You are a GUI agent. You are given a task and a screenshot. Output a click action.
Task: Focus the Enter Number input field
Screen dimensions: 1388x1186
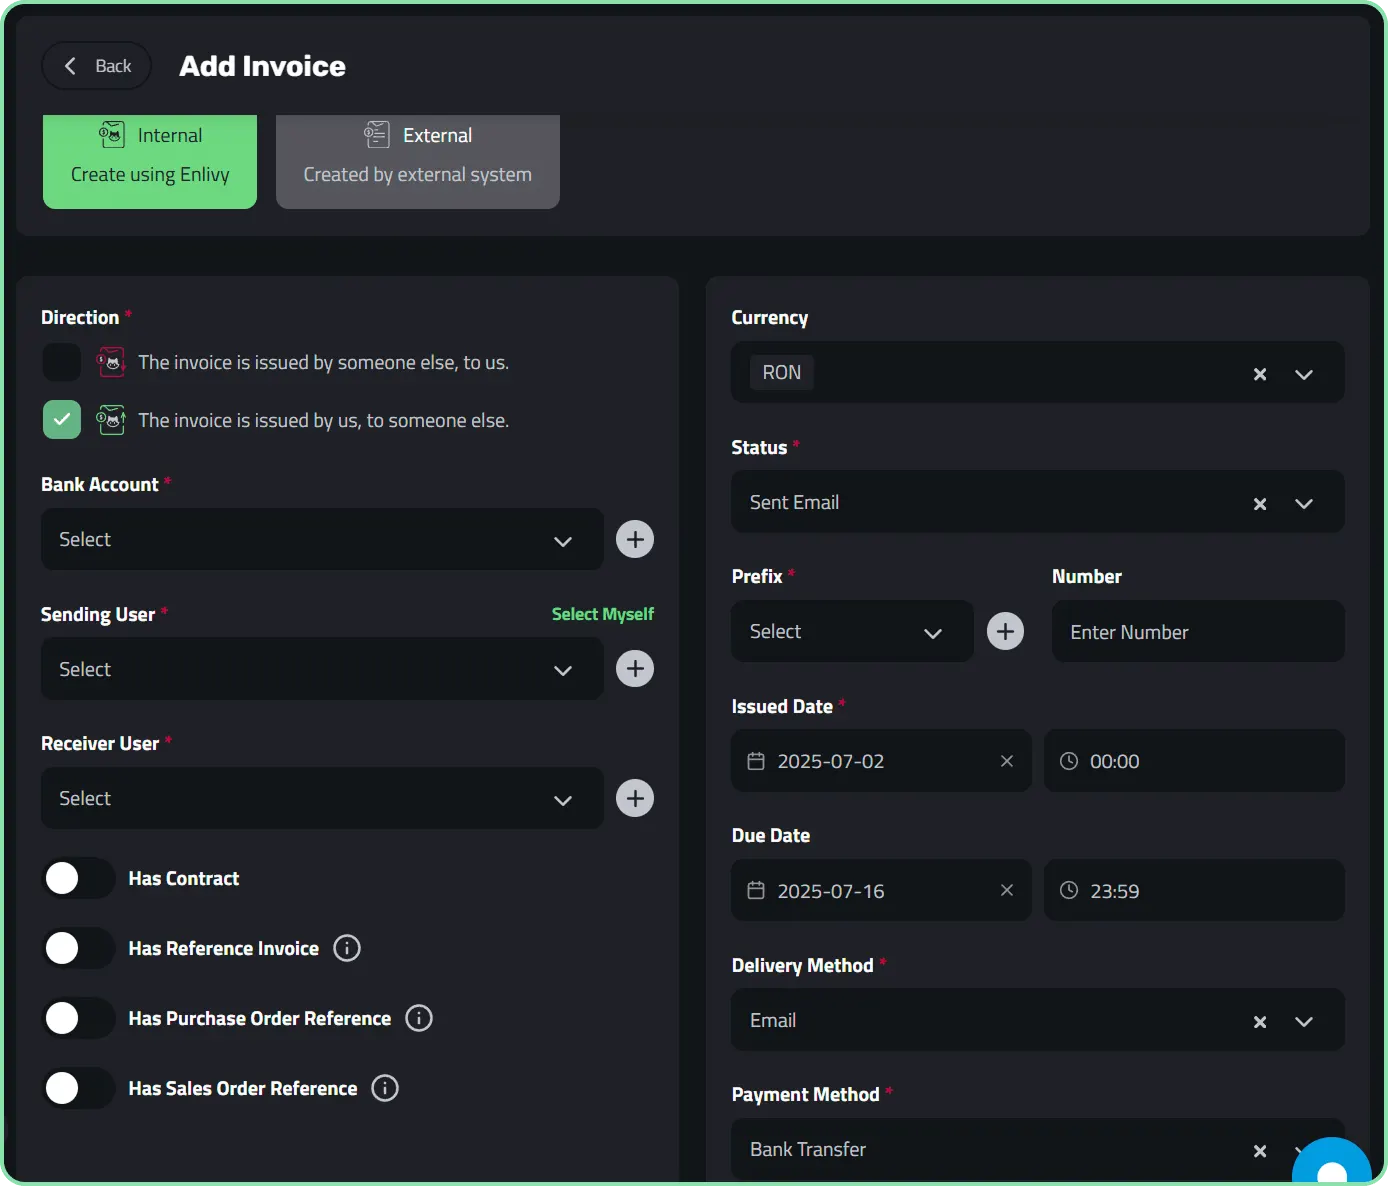tap(1198, 632)
